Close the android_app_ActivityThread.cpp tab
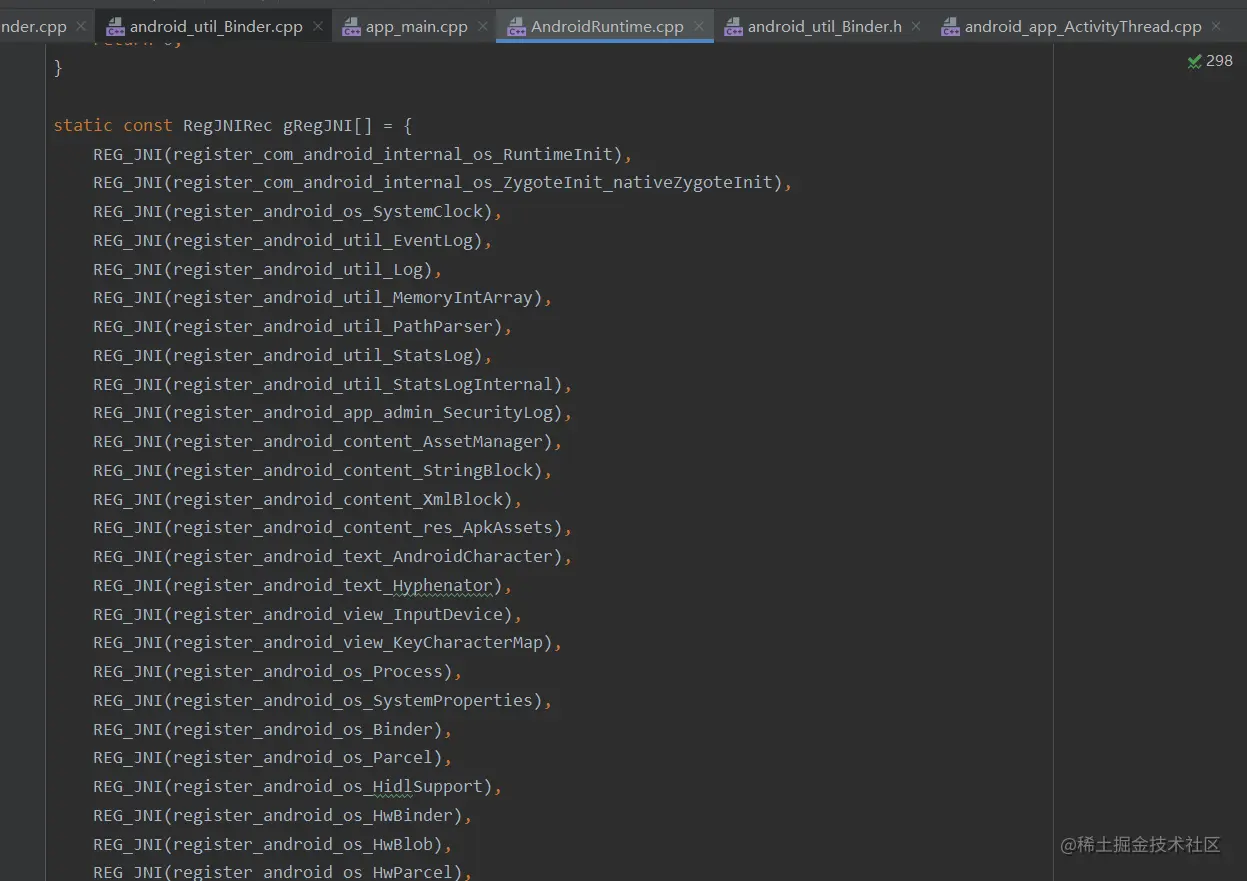The height and width of the screenshot is (881, 1247). (1217, 27)
